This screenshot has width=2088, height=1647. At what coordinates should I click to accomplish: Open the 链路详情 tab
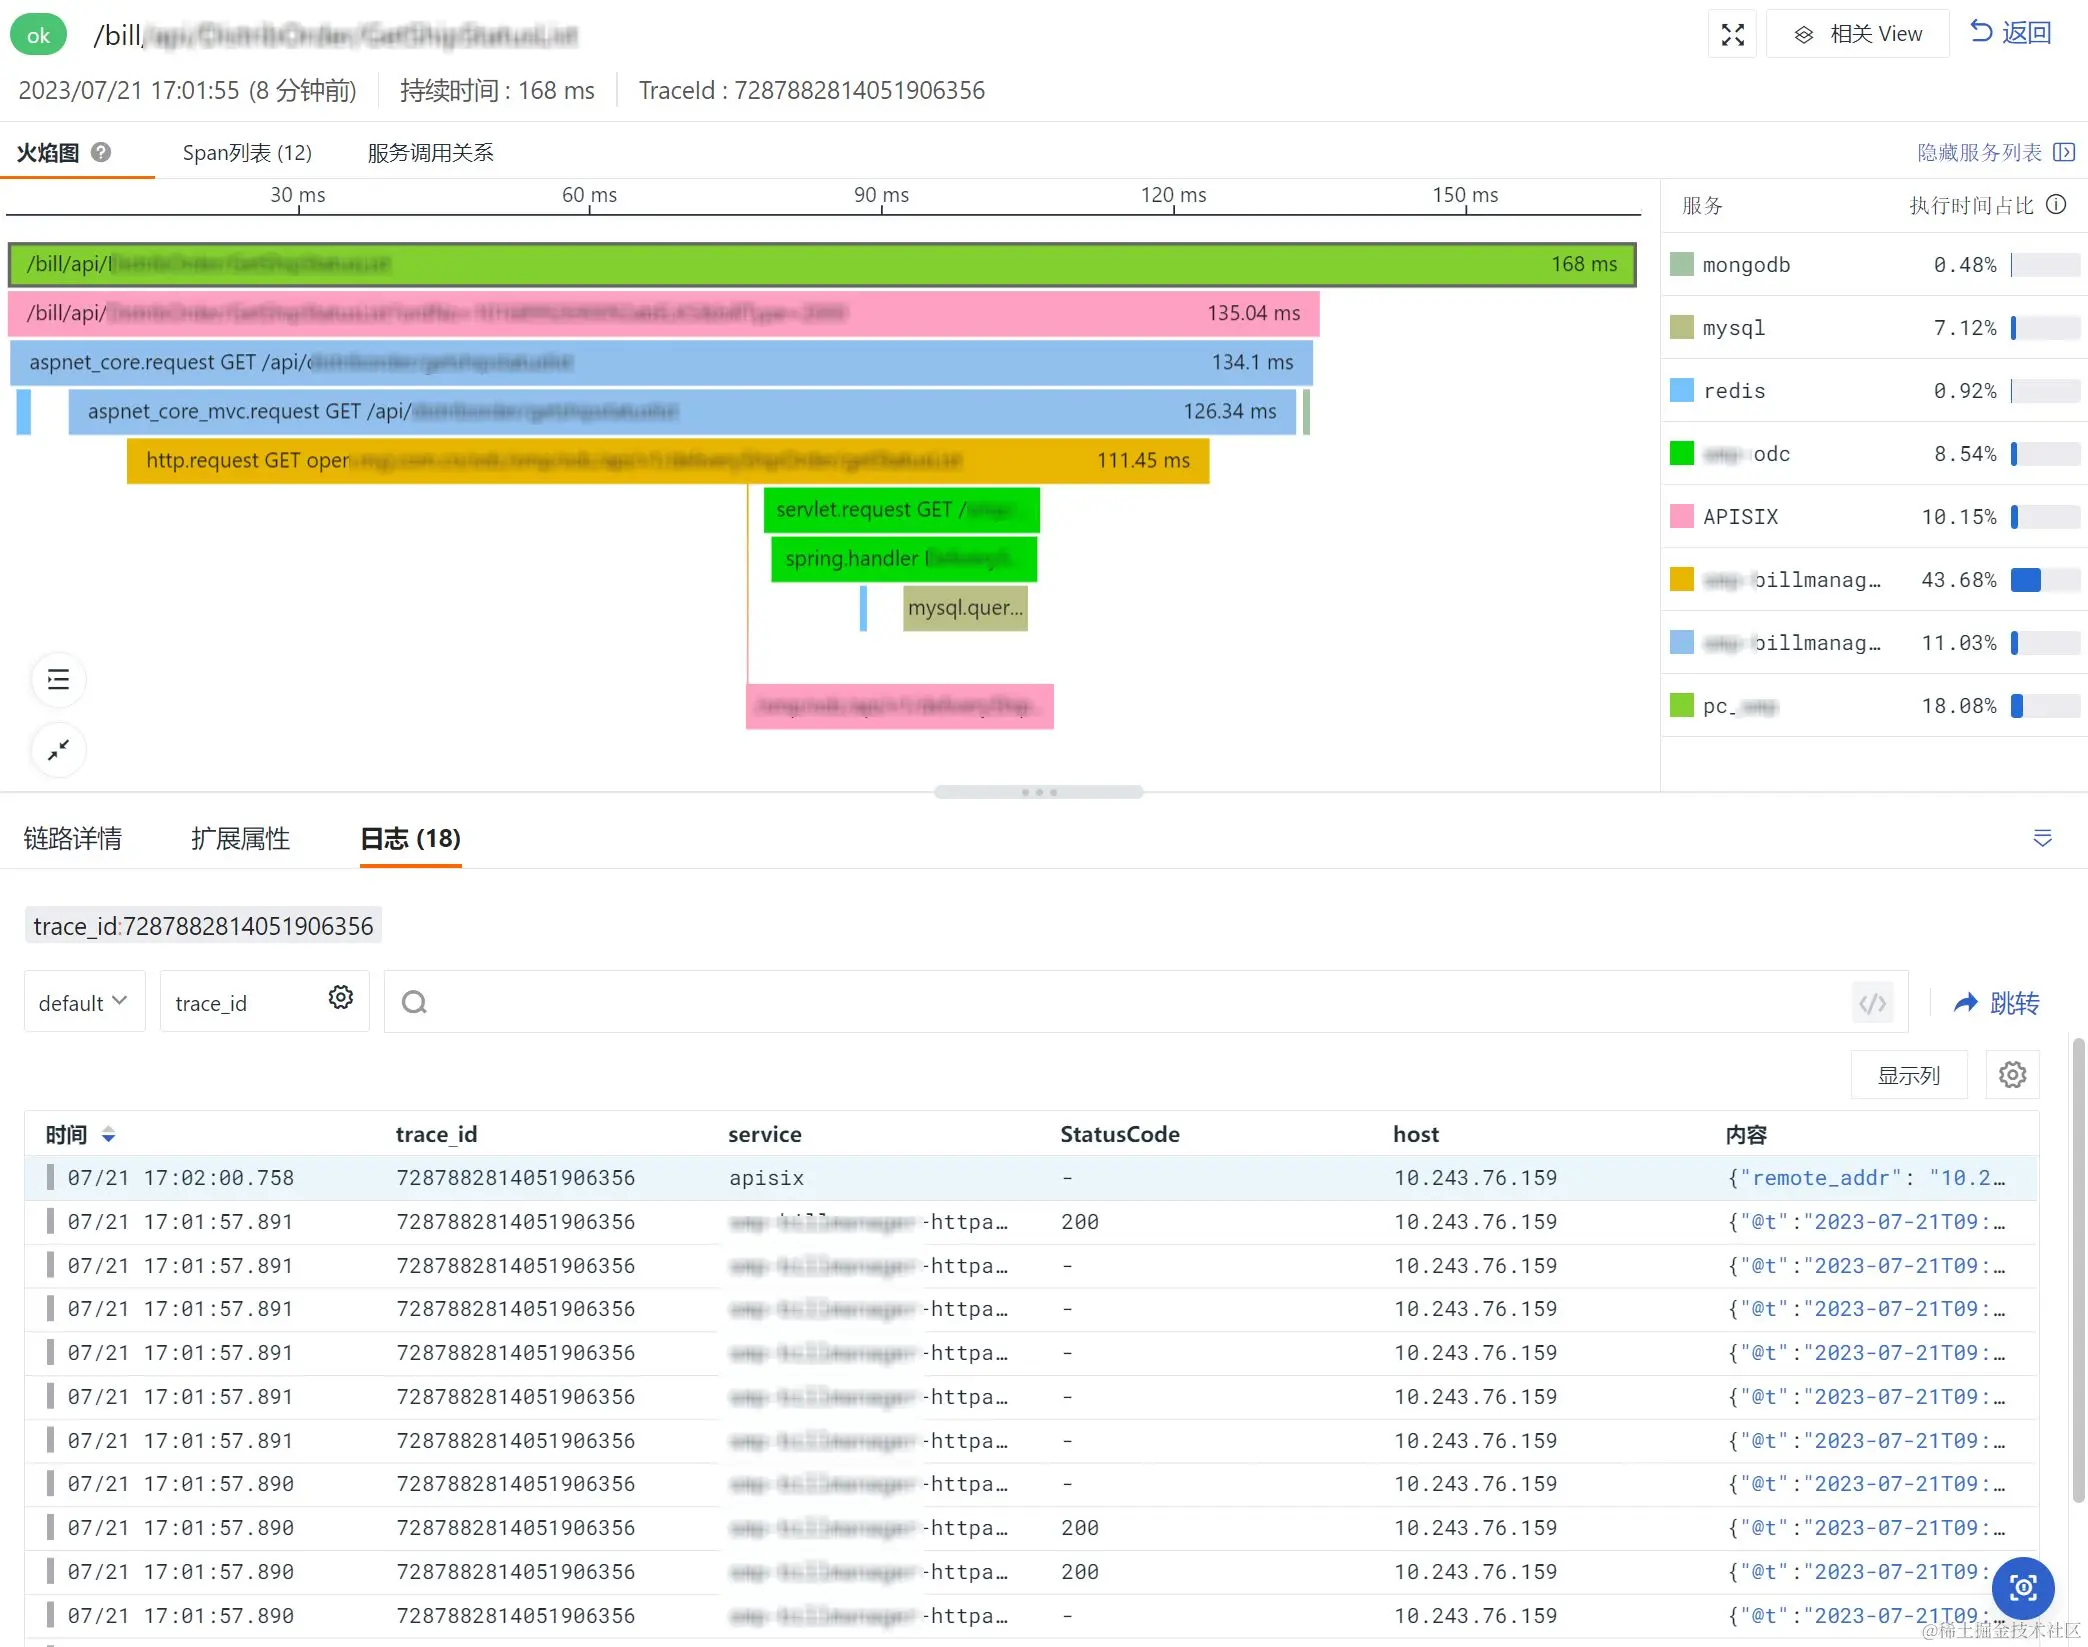click(72, 838)
